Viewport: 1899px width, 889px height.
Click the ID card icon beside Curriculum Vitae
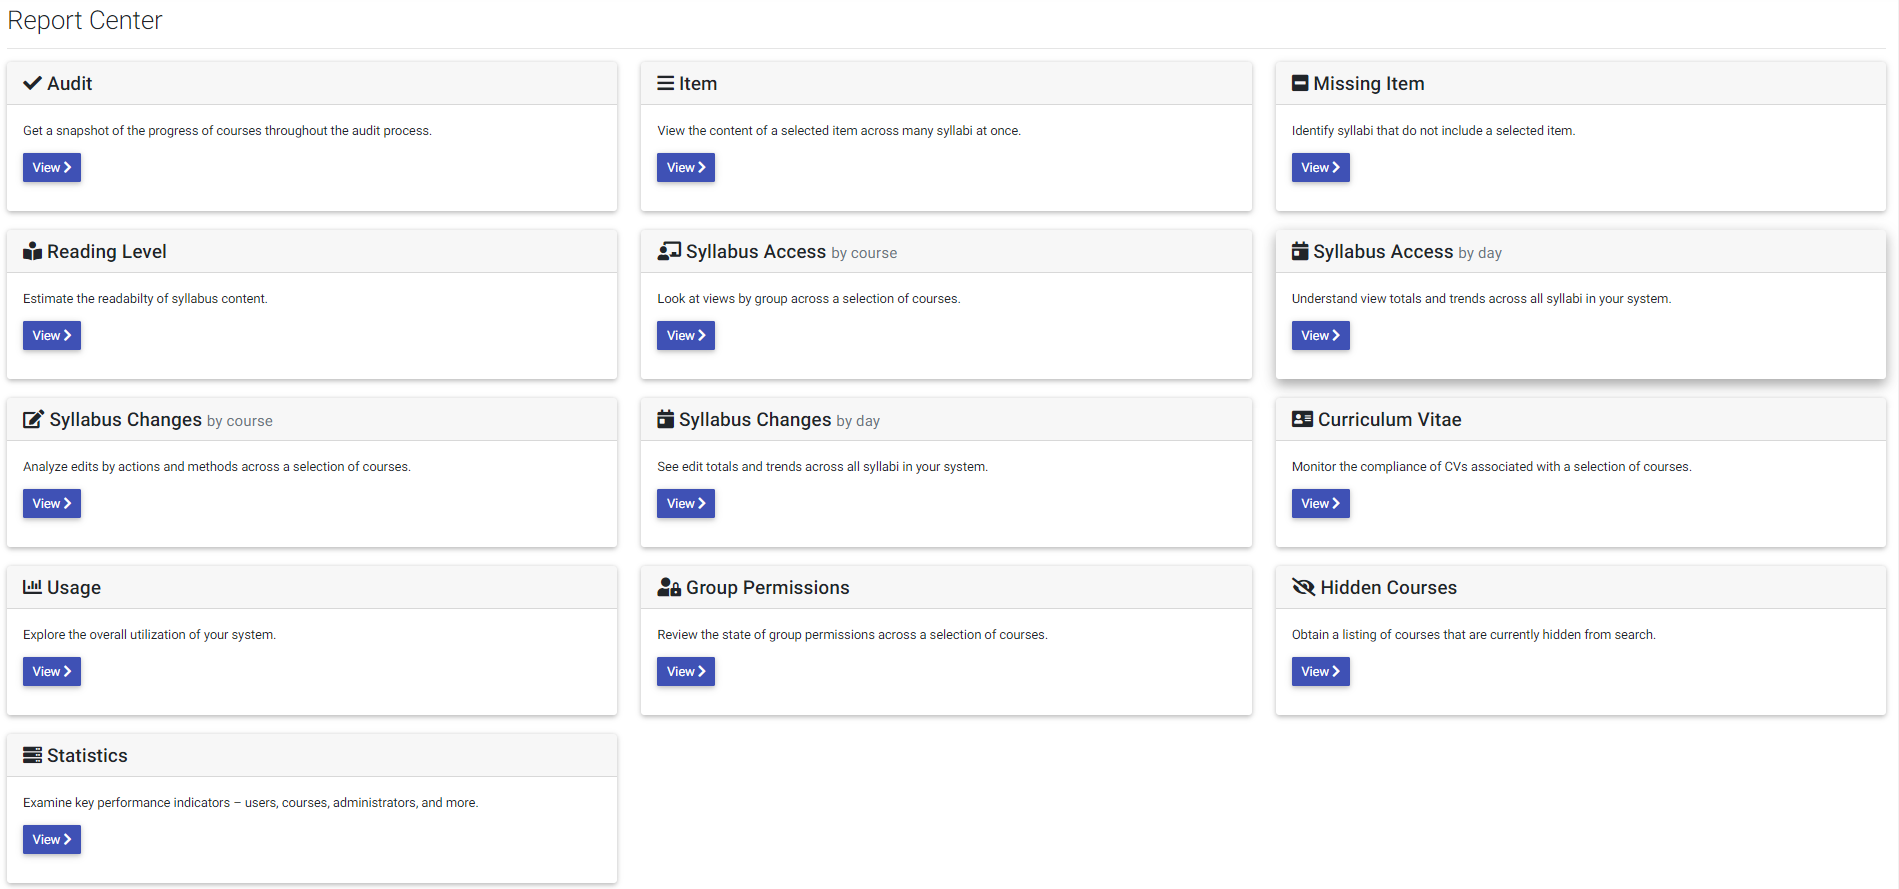1302,419
